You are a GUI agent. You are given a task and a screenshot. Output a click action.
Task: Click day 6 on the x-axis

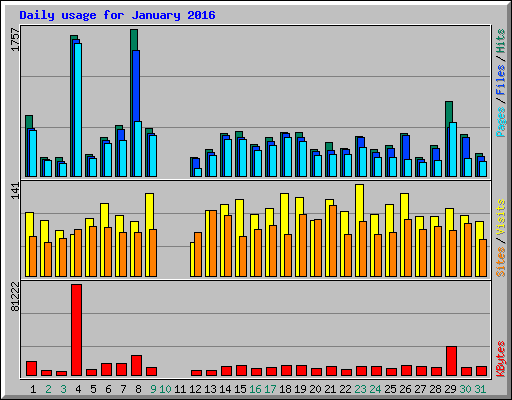(108, 389)
